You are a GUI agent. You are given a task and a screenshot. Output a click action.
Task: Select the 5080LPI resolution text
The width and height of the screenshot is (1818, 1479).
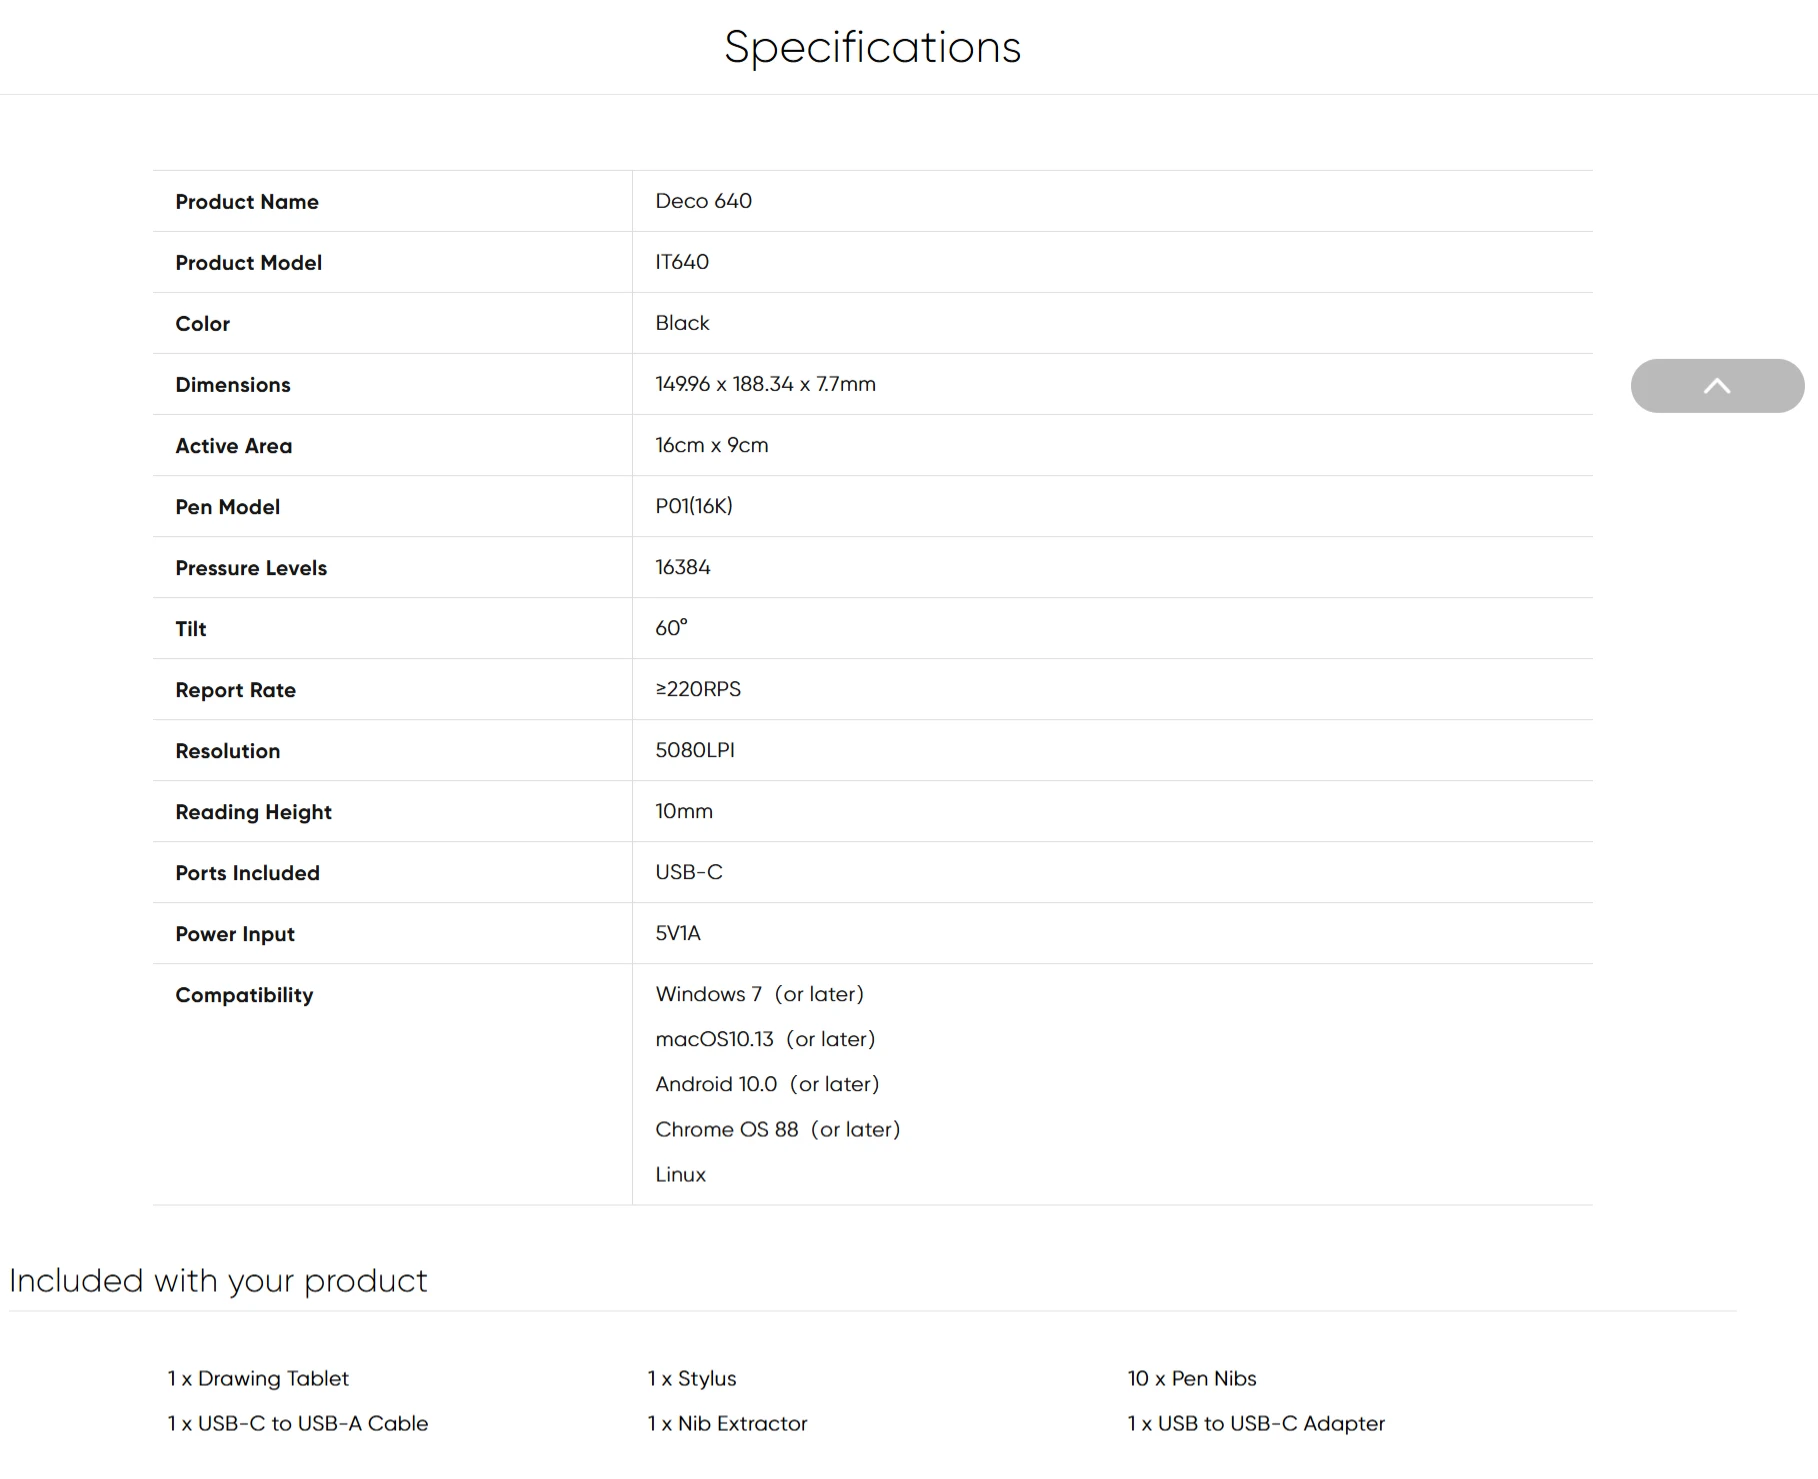tap(695, 750)
